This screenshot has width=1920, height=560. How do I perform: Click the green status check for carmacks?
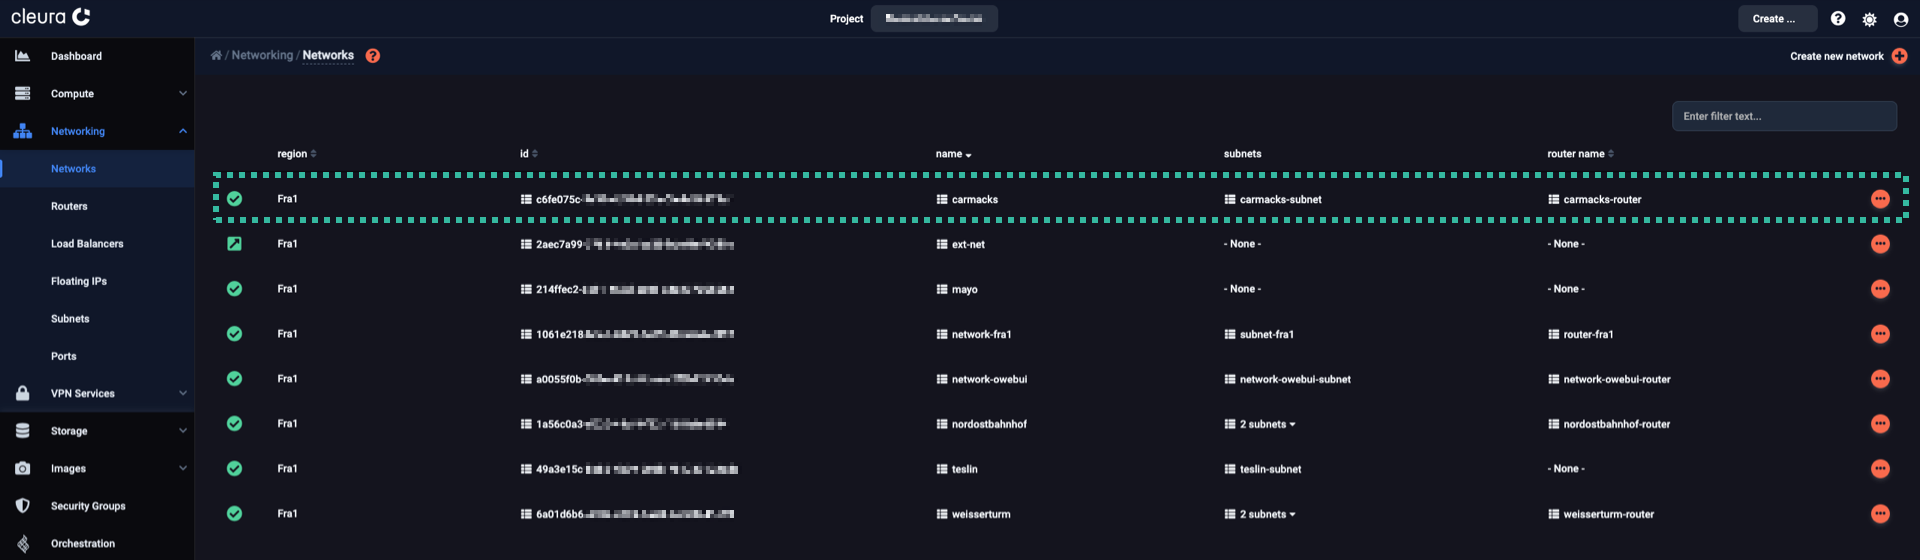click(x=234, y=199)
